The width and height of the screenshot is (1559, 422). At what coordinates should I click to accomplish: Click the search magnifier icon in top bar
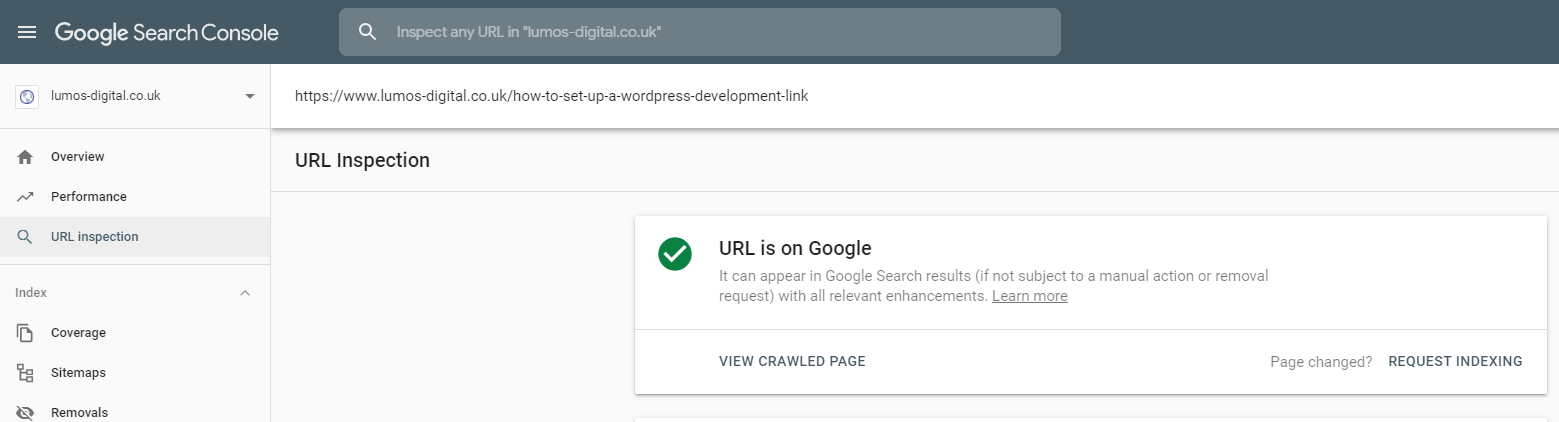click(x=367, y=32)
